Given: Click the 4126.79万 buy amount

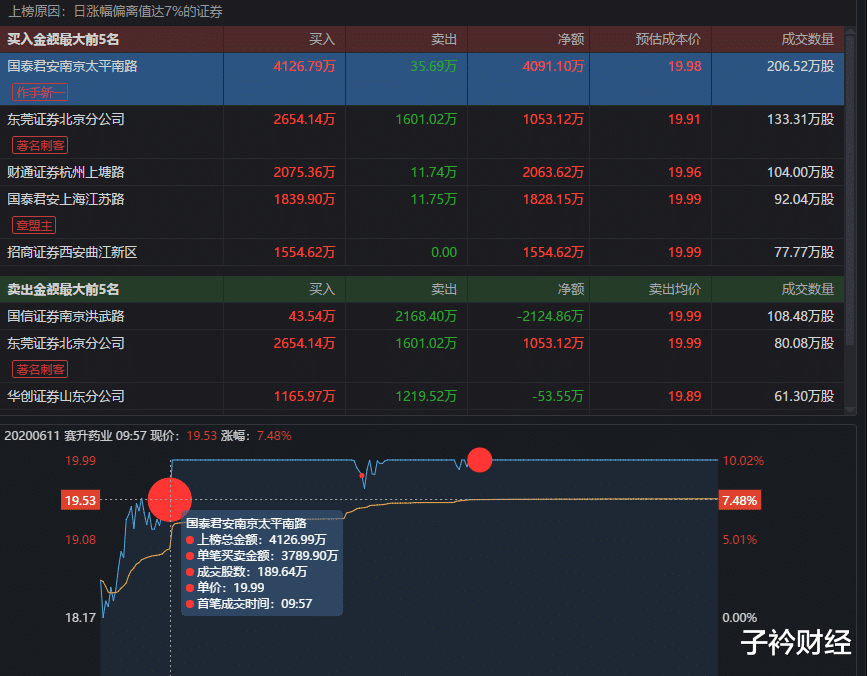Looking at the screenshot, I should coord(304,66).
